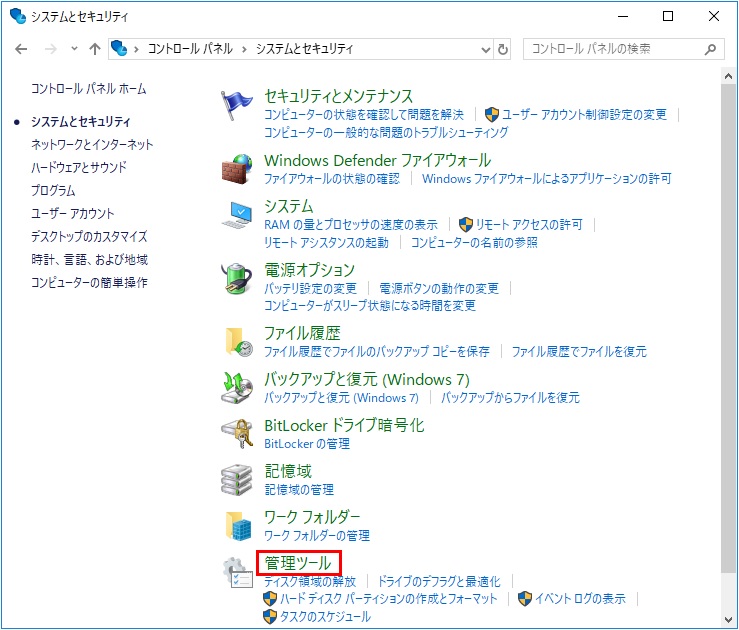Click the vertical scrollbar down arrow
This screenshot has height=630, width=739.
pyautogui.click(x=728, y=619)
